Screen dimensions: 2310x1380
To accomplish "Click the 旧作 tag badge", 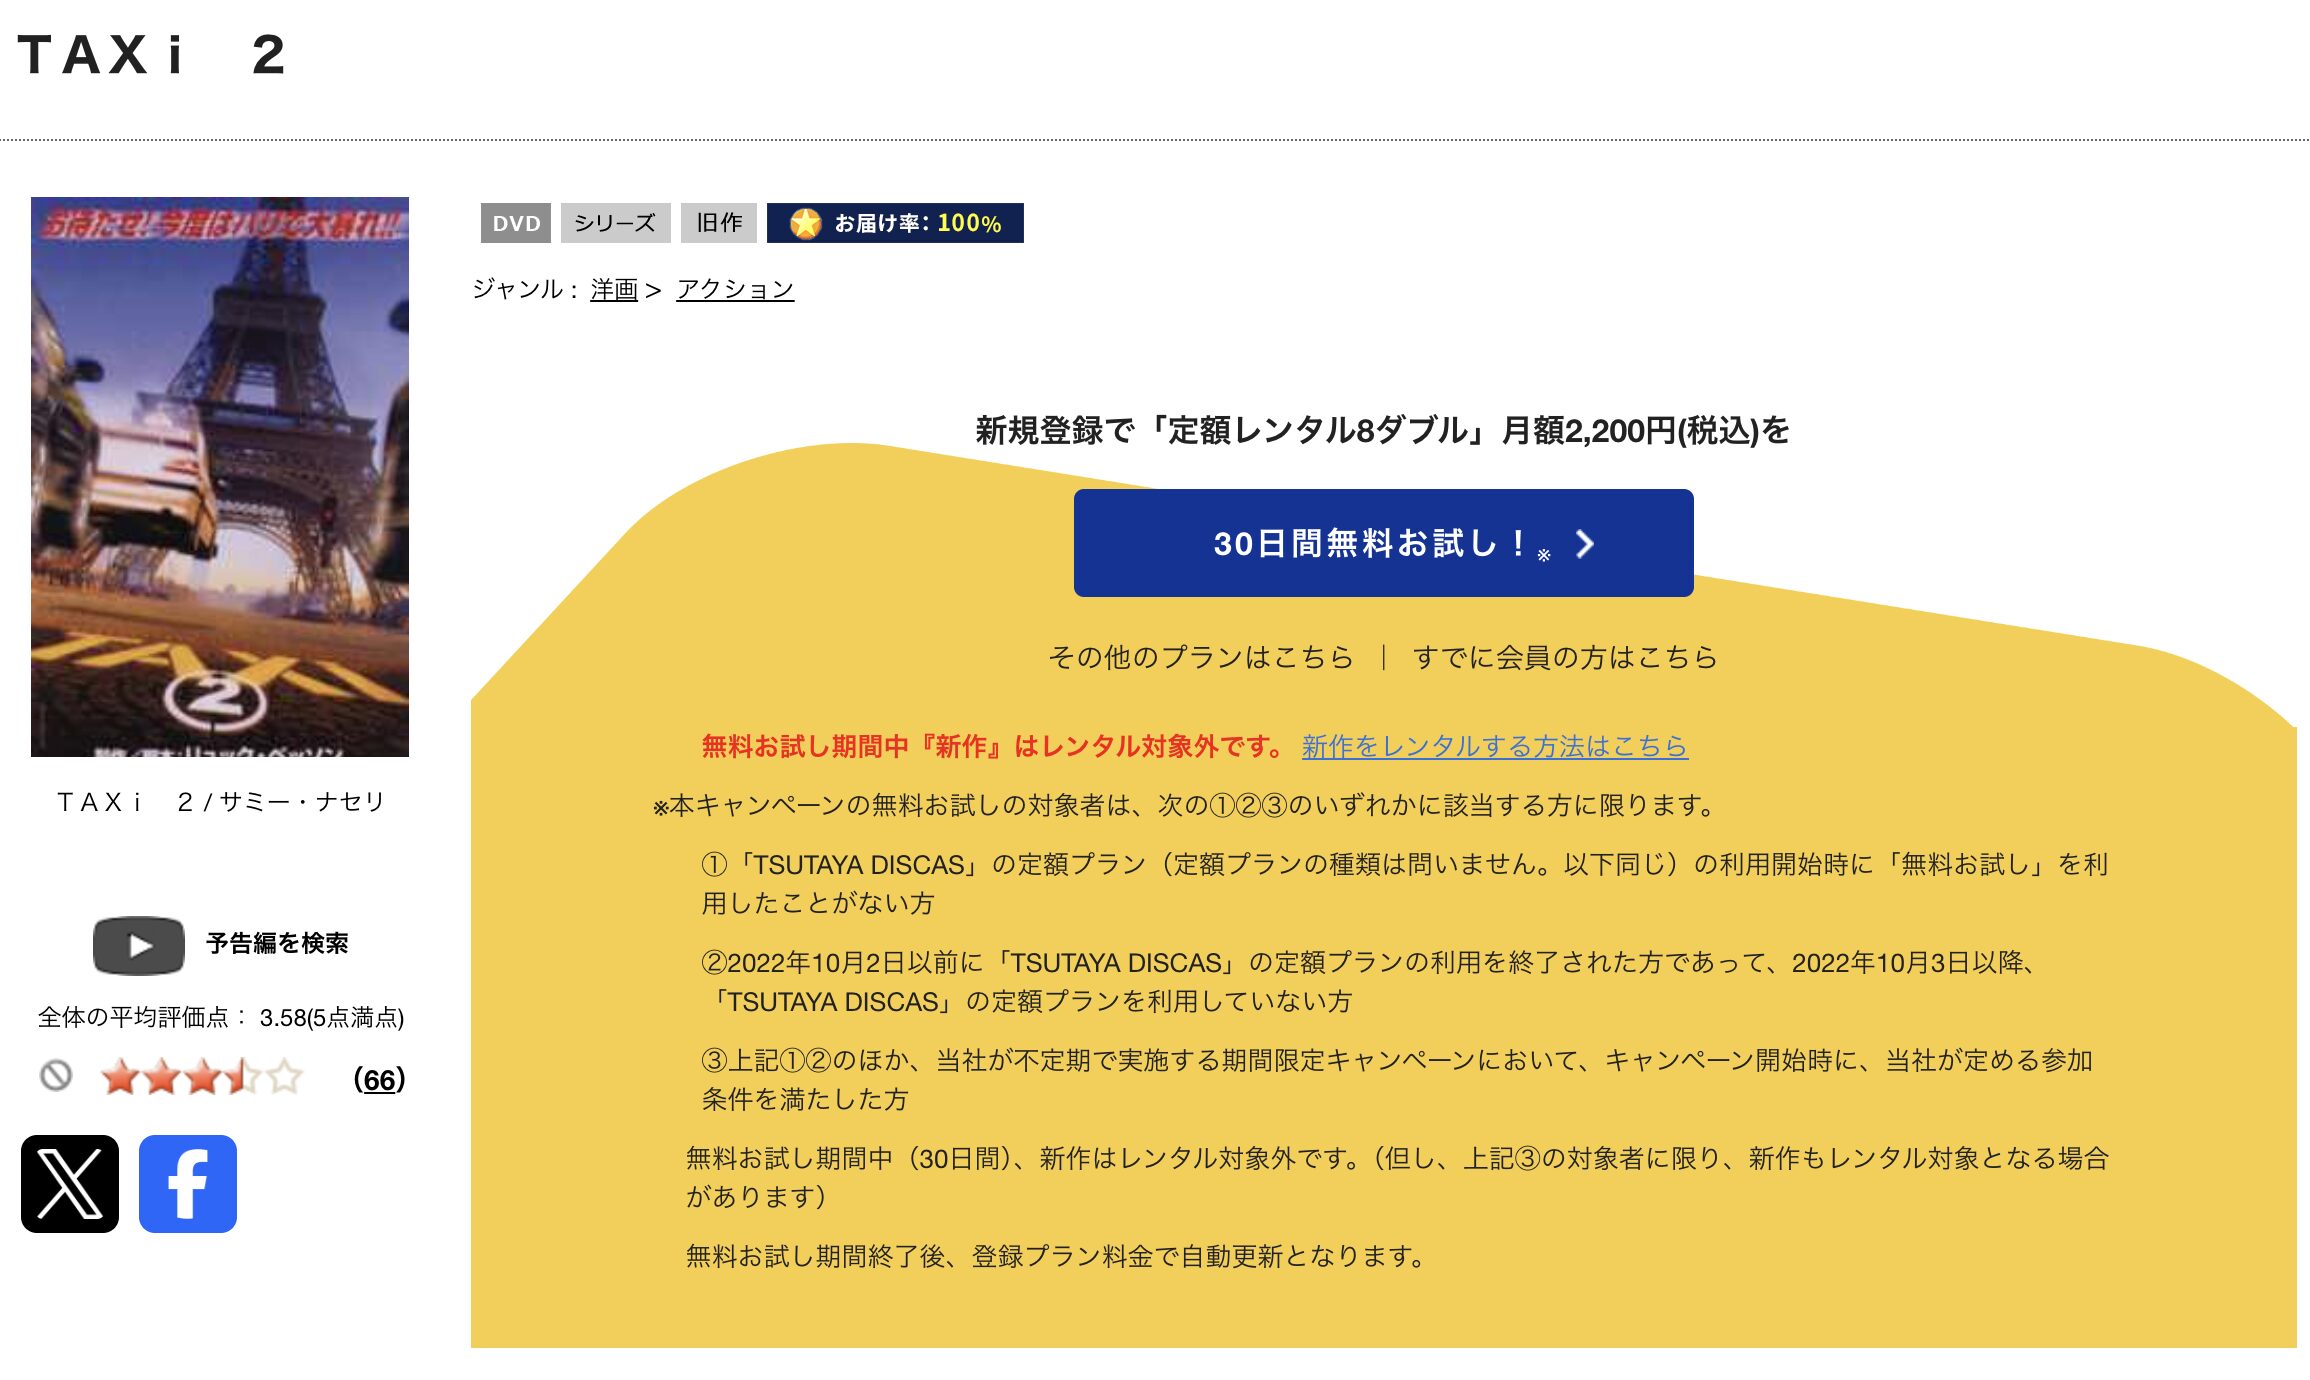I will (719, 223).
